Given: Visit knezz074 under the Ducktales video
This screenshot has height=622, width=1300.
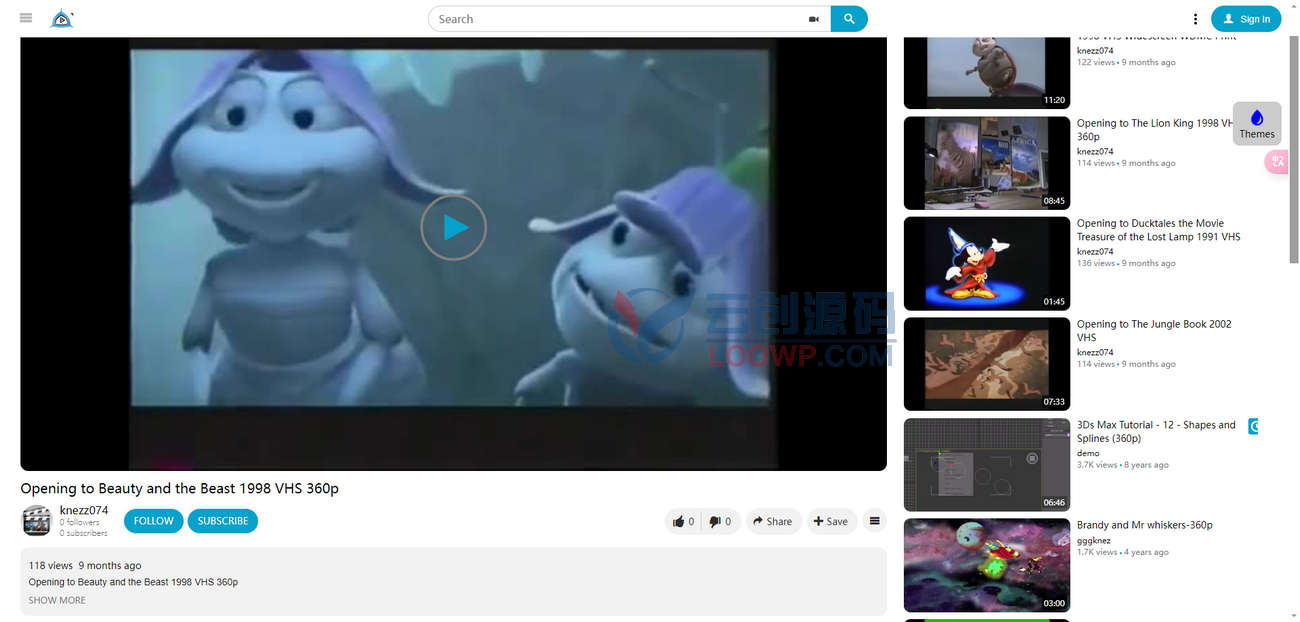Looking at the screenshot, I should (1095, 251).
